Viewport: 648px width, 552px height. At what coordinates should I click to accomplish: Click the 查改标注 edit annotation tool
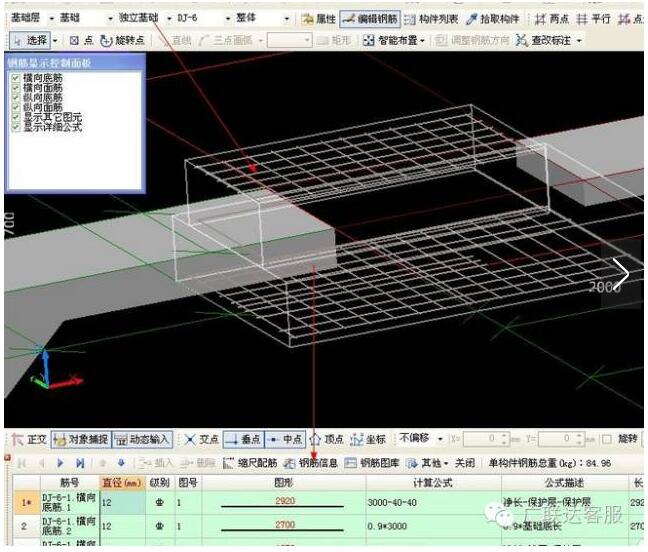click(544, 40)
